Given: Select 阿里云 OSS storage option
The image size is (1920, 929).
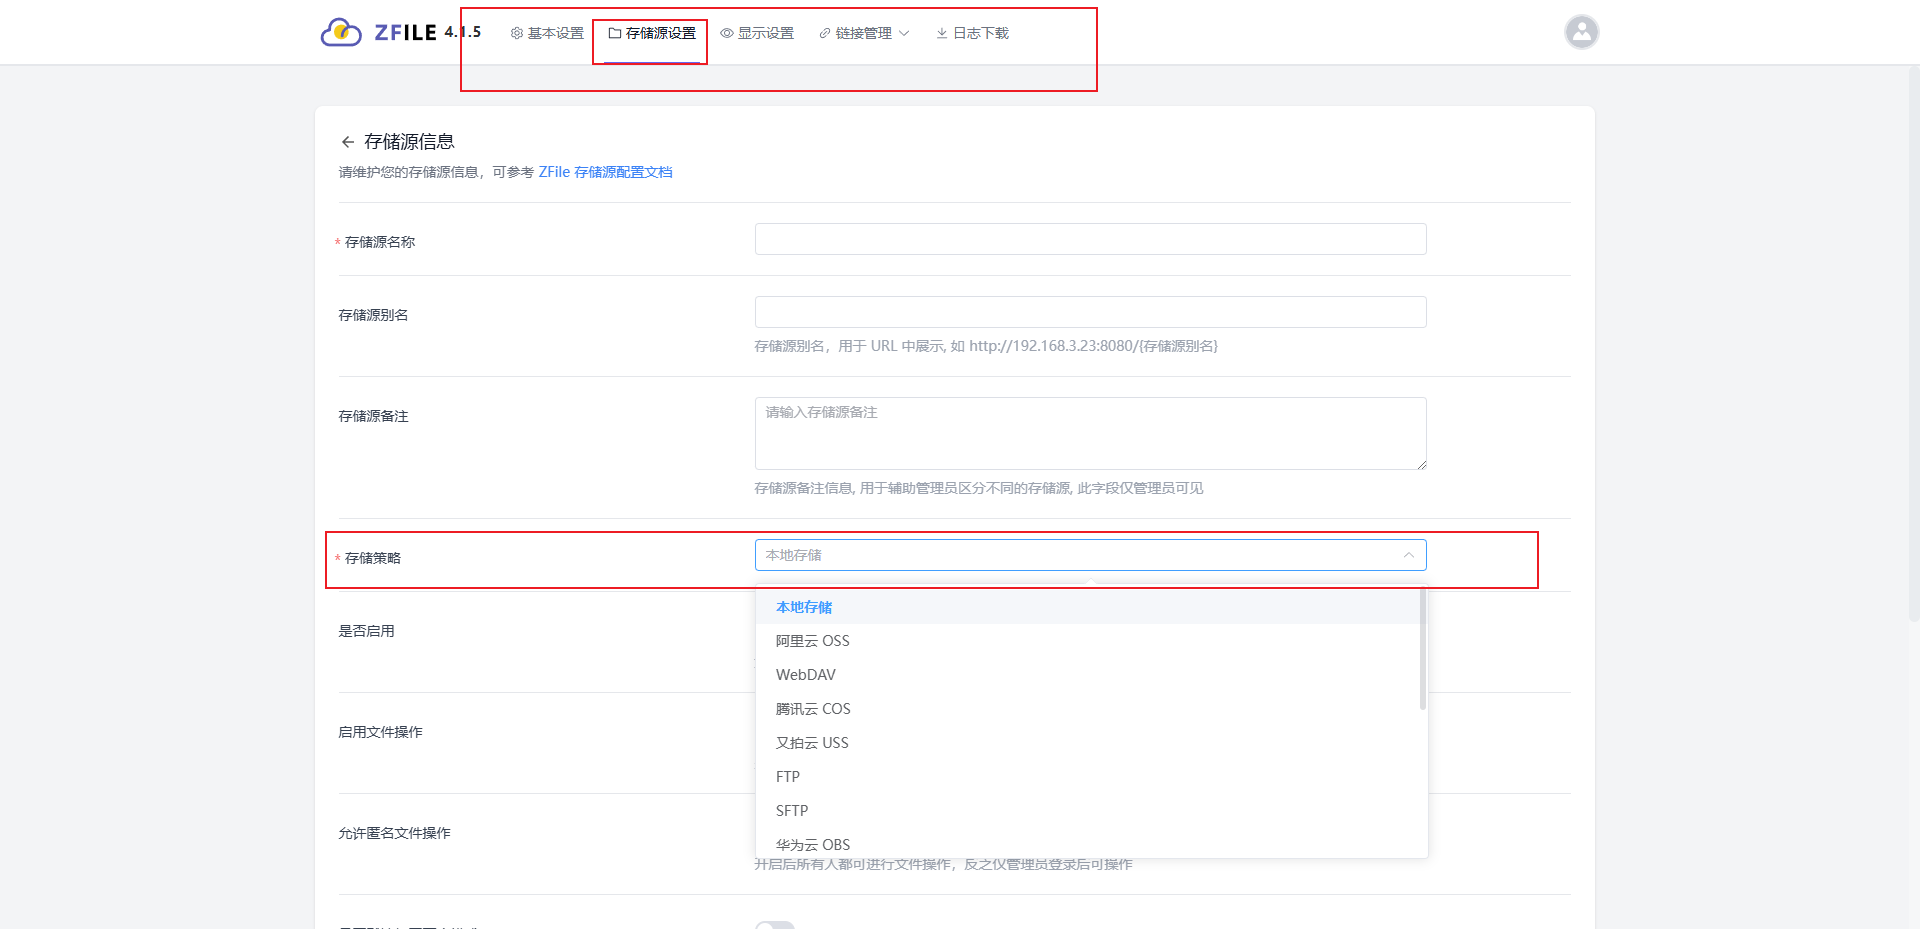Looking at the screenshot, I should pos(1088,641).
